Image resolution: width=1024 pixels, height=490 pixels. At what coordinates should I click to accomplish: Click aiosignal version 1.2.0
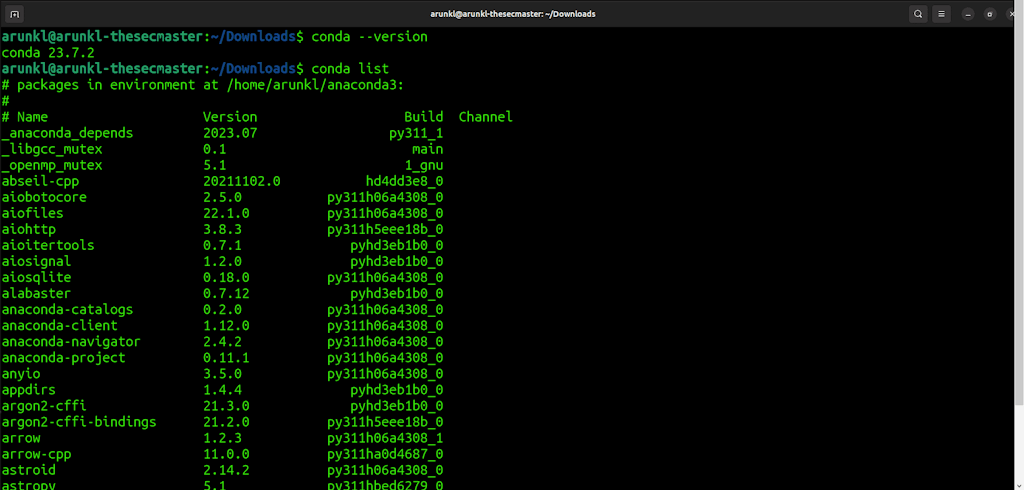[x=222, y=261]
